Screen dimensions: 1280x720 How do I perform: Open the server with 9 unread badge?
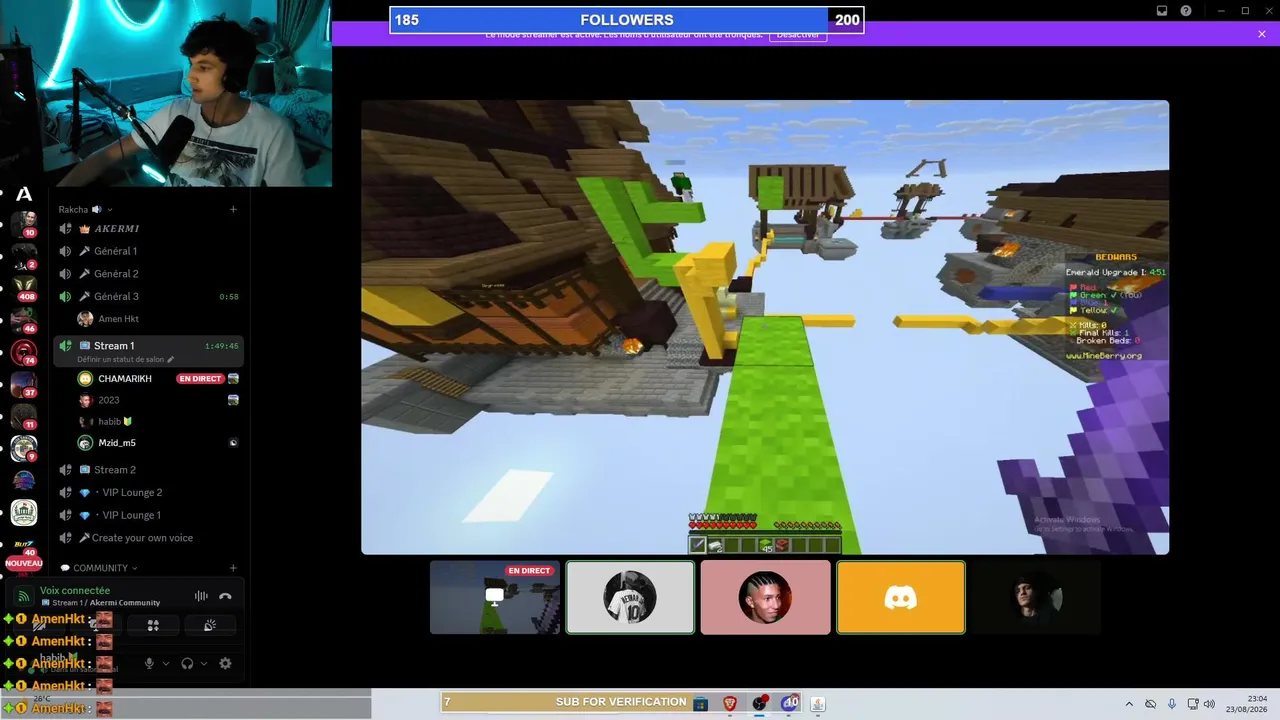point(24,448)
